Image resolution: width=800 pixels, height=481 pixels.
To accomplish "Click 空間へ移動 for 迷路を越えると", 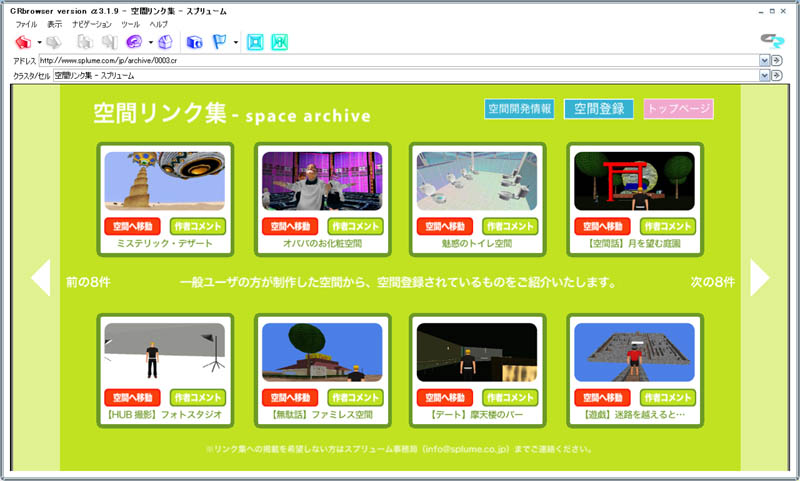I will click(x=603, y=398).
